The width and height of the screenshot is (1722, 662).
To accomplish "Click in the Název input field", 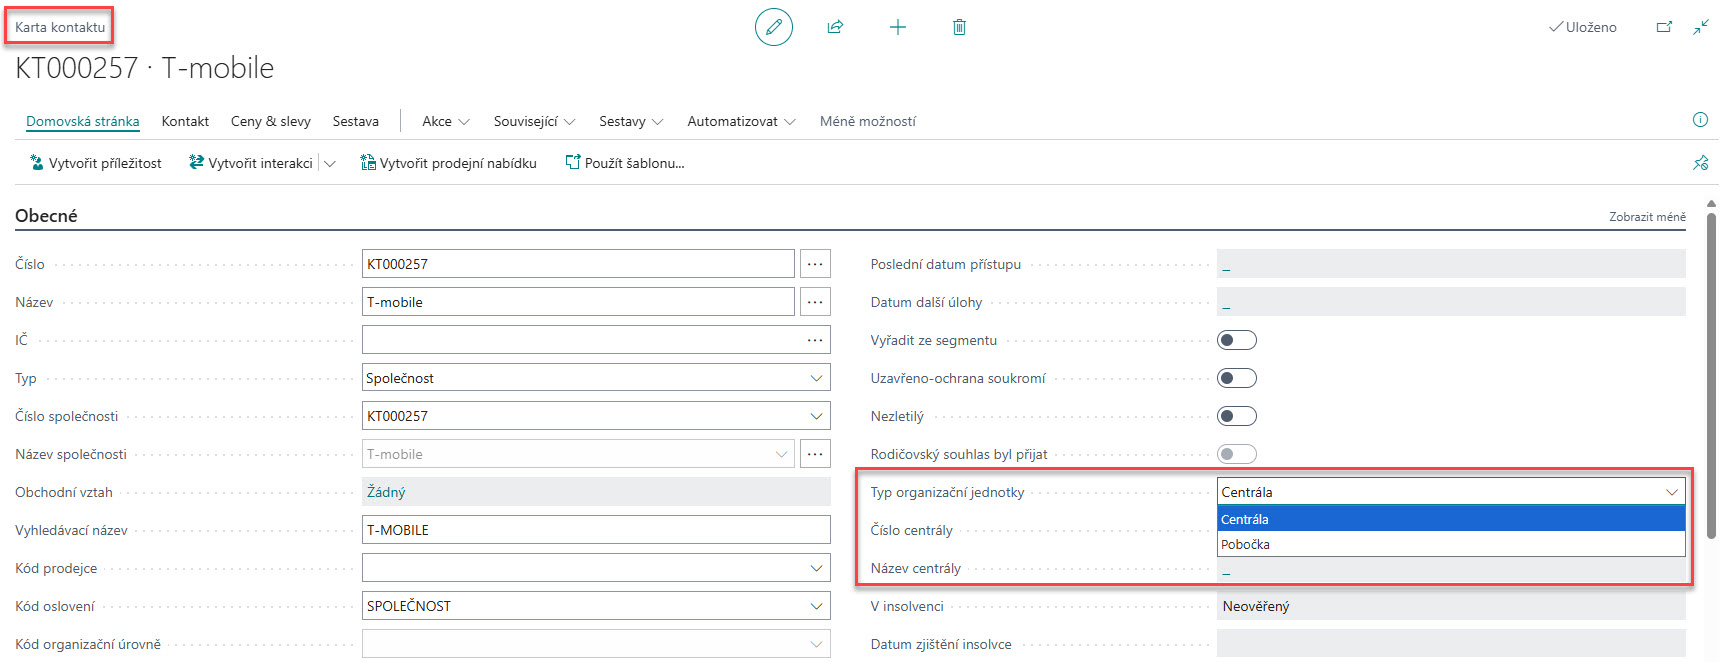I will pyautogui.click(x=578, y=302).
